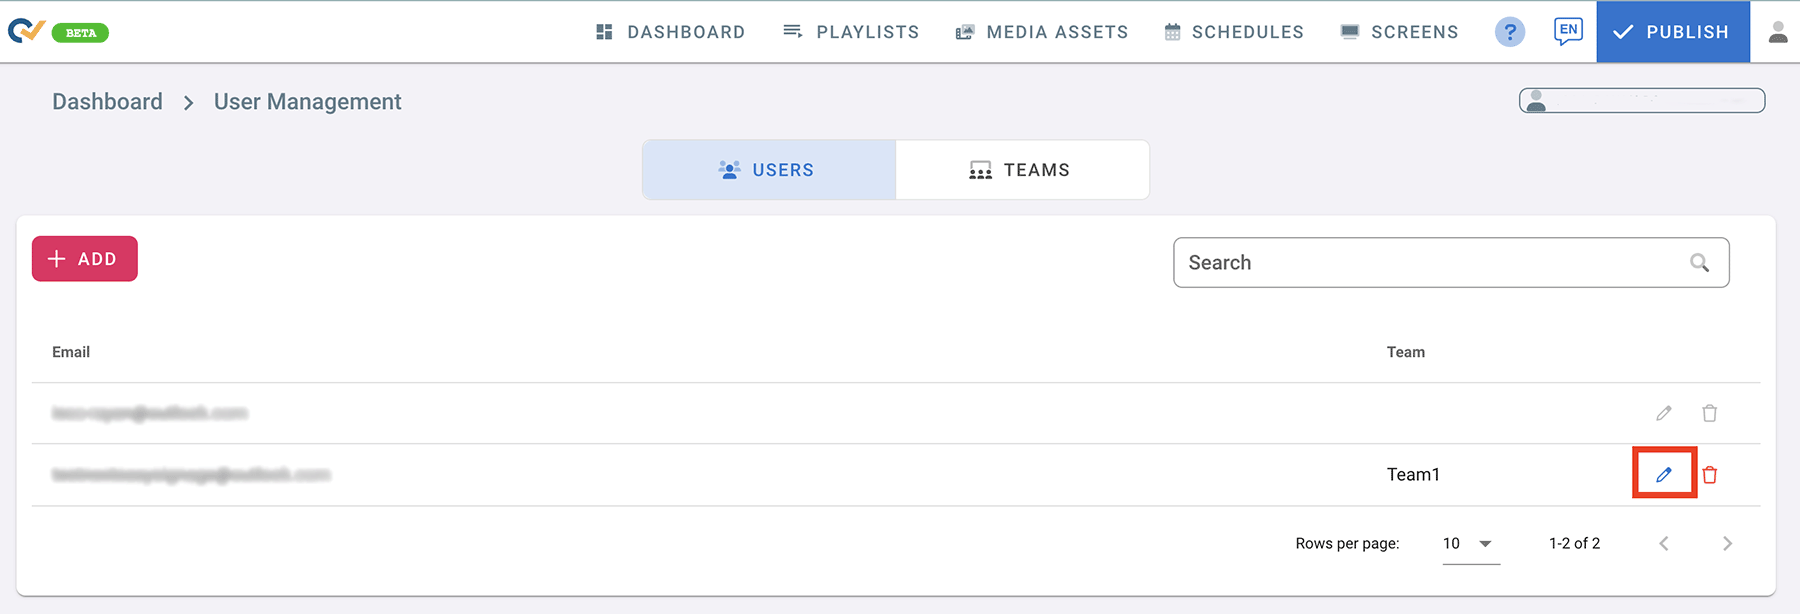Go to the next page of users
Image resolution: width=1800 pixels, height=614 pixels.
pyautogui.click(x=1727, y=544)
